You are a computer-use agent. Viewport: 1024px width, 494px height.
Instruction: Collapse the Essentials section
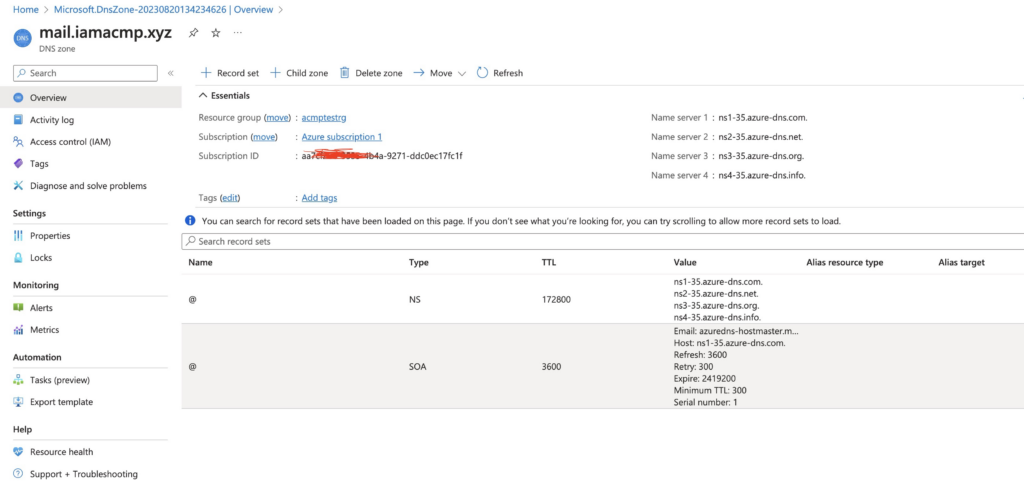(225, 95)
